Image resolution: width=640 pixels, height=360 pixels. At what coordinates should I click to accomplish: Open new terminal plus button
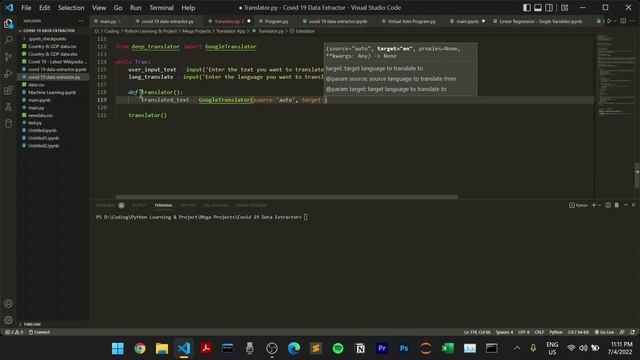[x=594, y=205]
